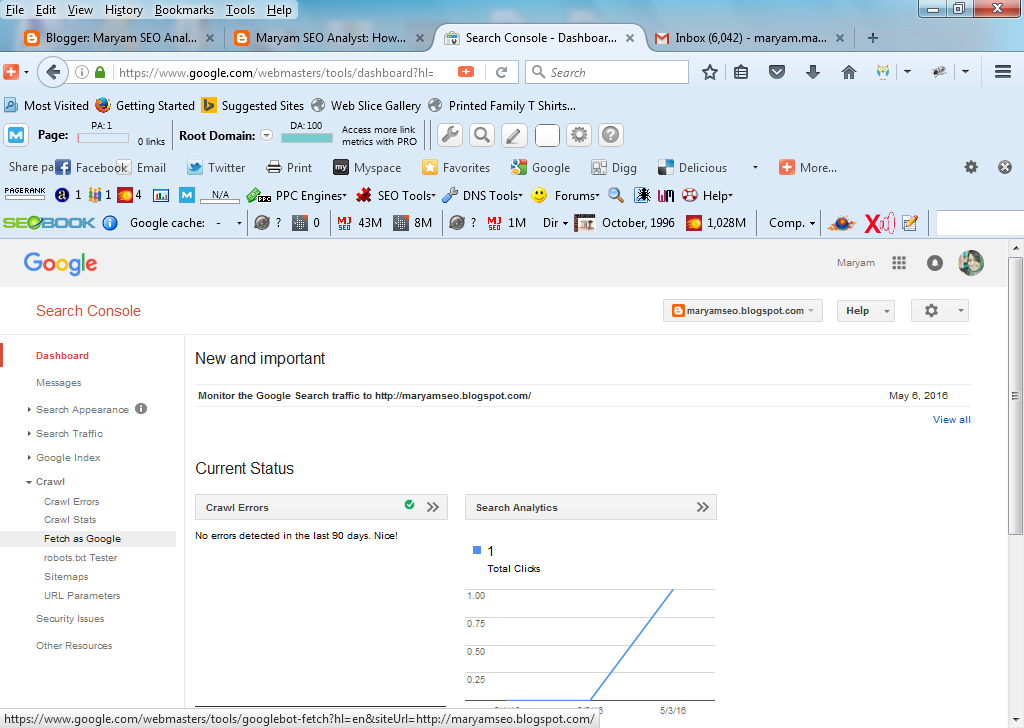Click the notifications bell icon
Image resolution: width=1024 pixels, height=728 pixels.
tap(934, 262)
